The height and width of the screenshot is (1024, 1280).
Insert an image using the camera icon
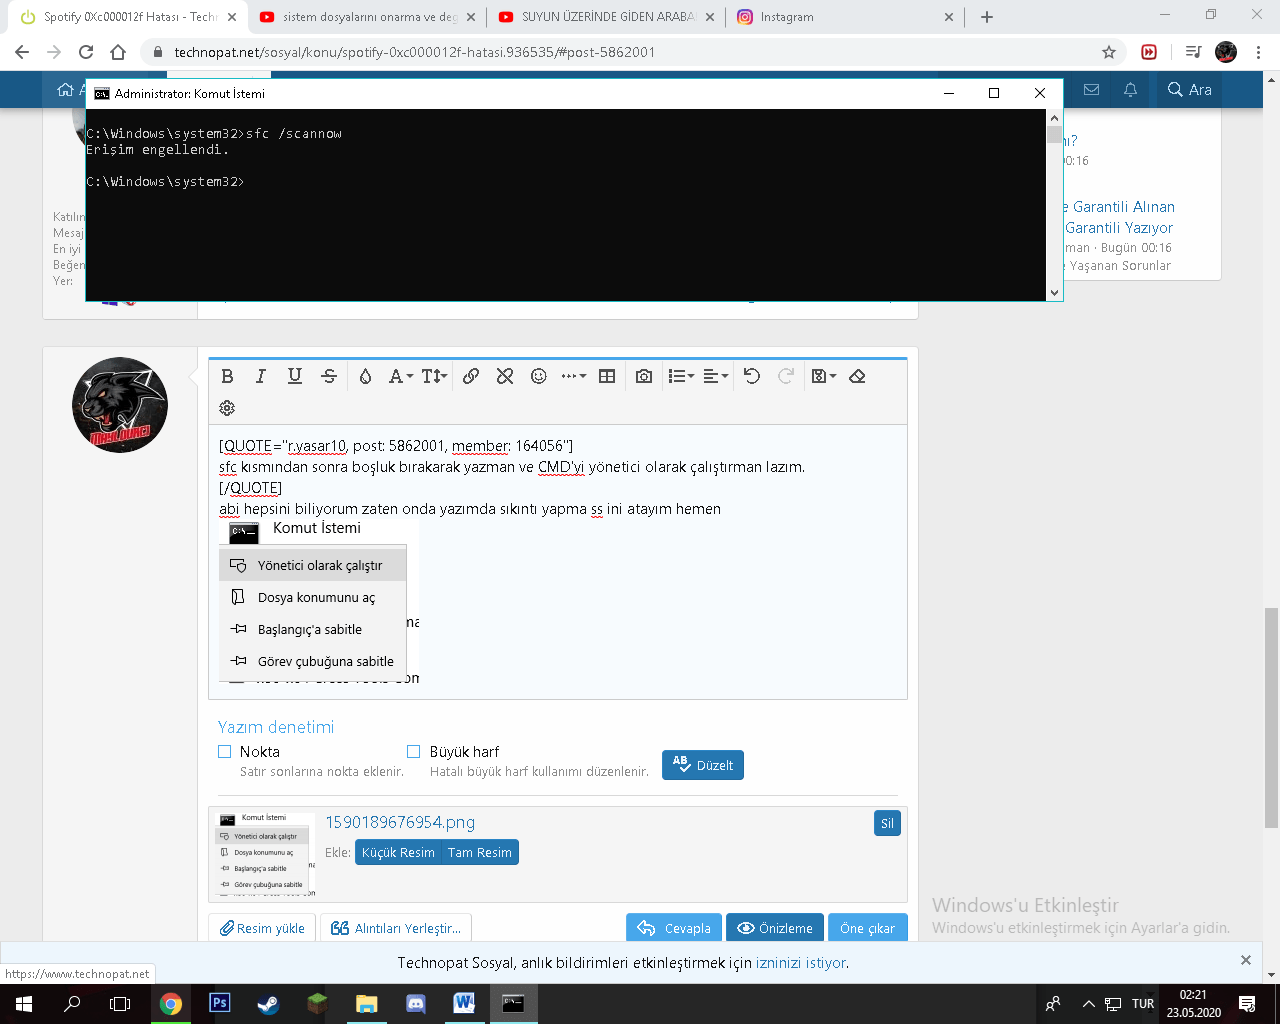[x=644, y=376]
